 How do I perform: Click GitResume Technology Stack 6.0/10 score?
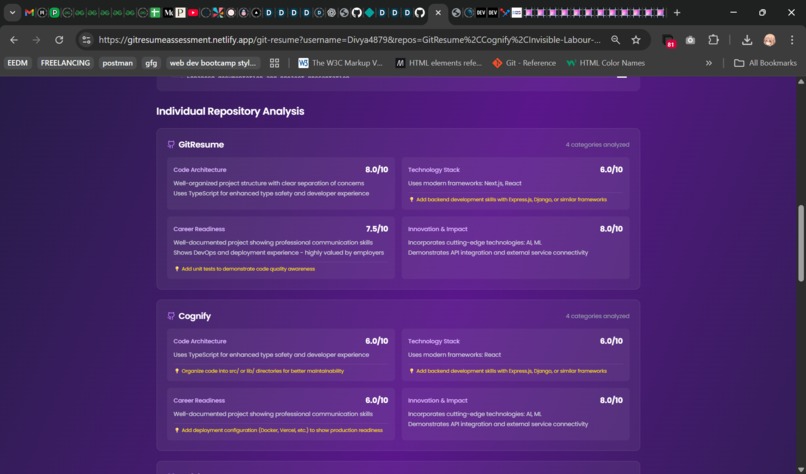(x=611, y=169)
